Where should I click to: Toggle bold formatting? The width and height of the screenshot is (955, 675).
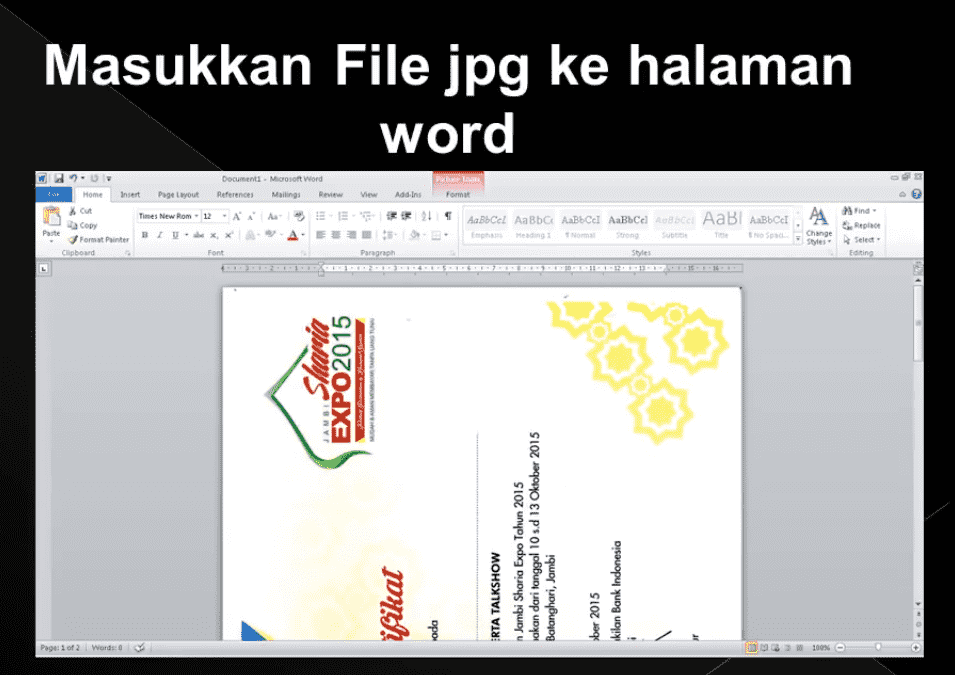[145, 235]
